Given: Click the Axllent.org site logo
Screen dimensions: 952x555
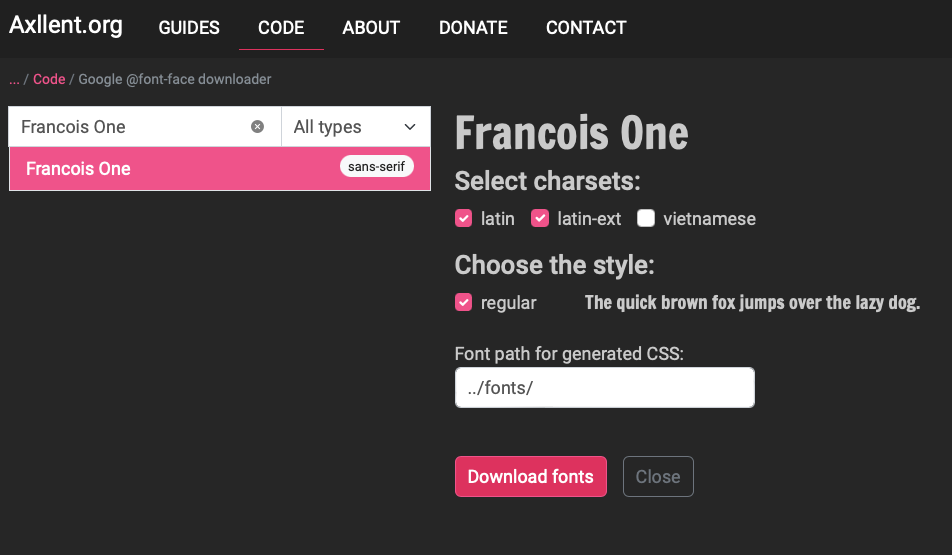Looking at the screenshot, I should click(x=66, y=26).
